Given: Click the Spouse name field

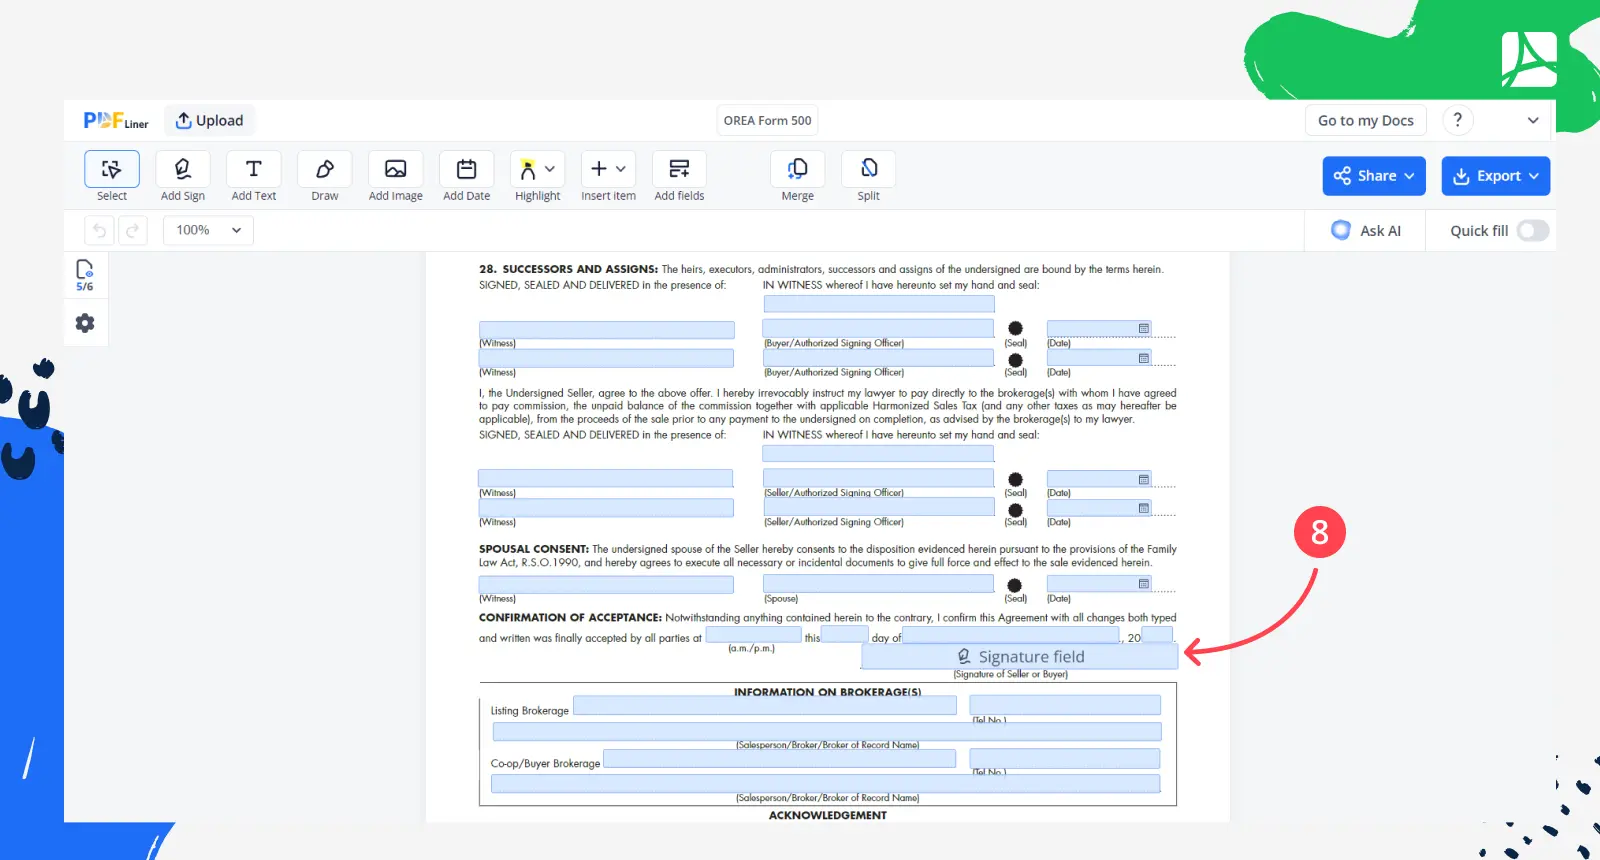Looking at the screenshot, I should 878,585.
